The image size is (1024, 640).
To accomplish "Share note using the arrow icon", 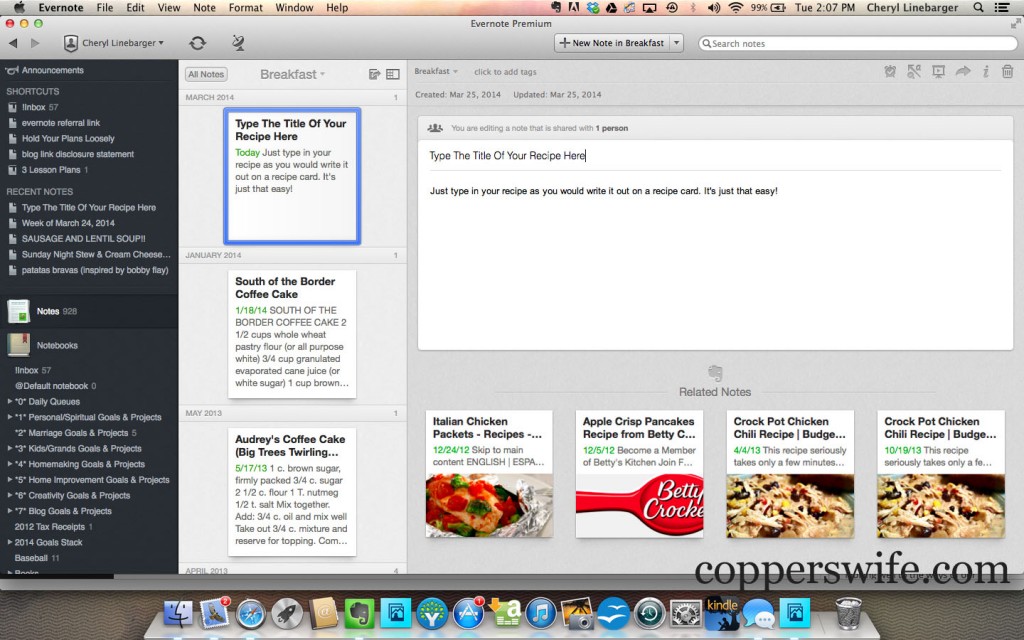I will click(x=963, y=71).
